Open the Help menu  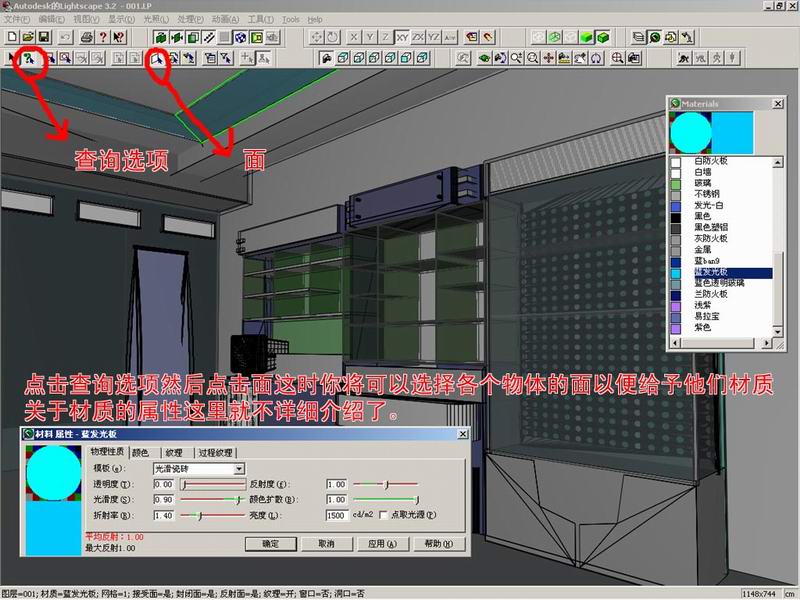tap(315, 19)
